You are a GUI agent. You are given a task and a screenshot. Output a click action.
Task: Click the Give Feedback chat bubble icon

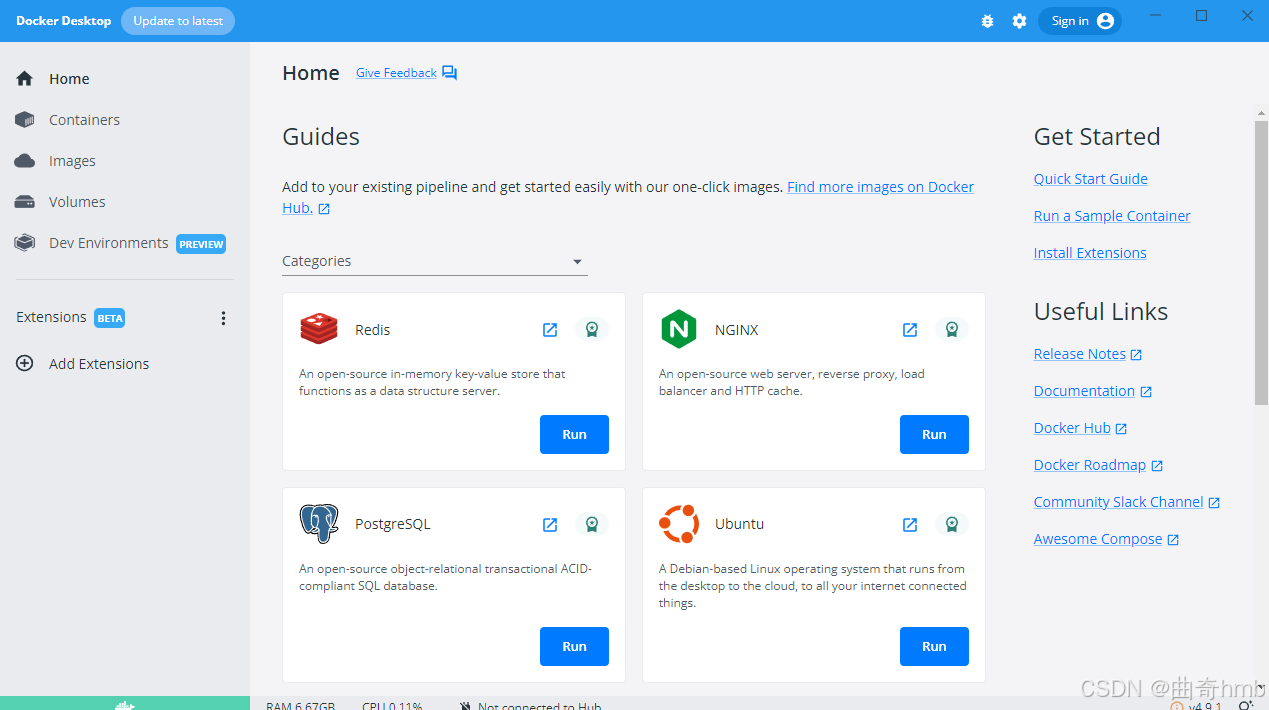click(449, 73)
